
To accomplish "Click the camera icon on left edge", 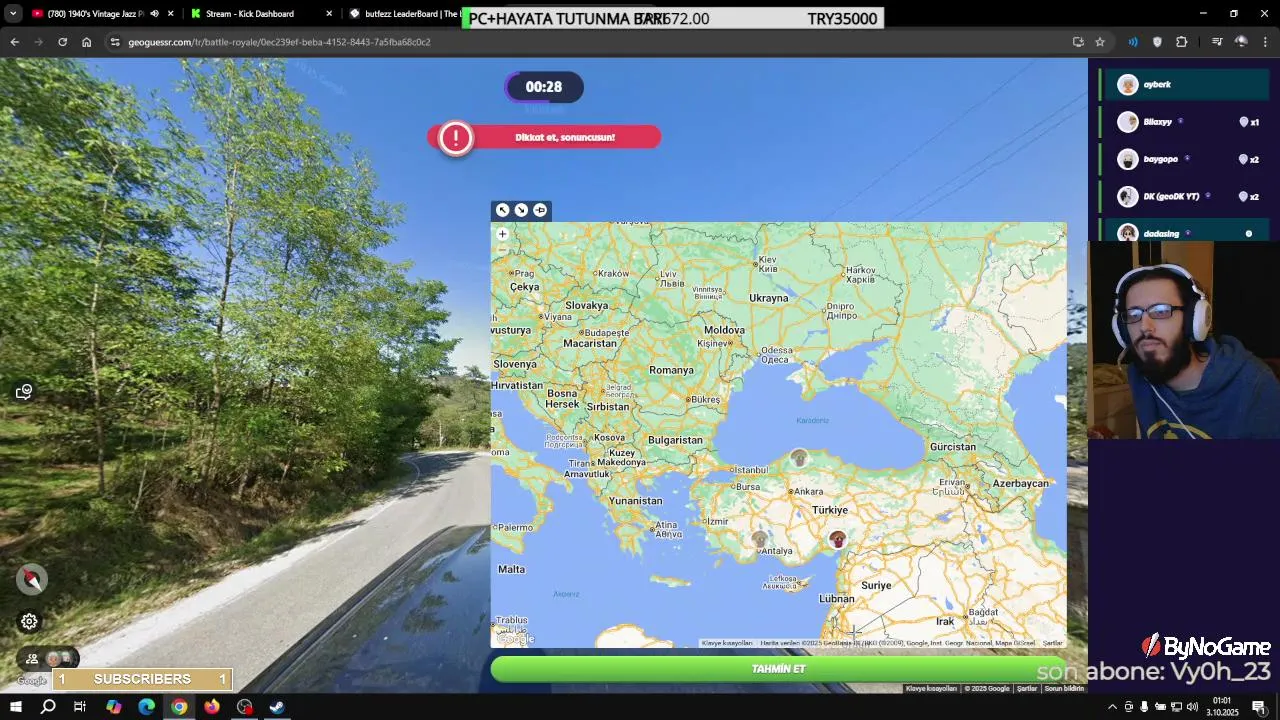I will (24, 392).
